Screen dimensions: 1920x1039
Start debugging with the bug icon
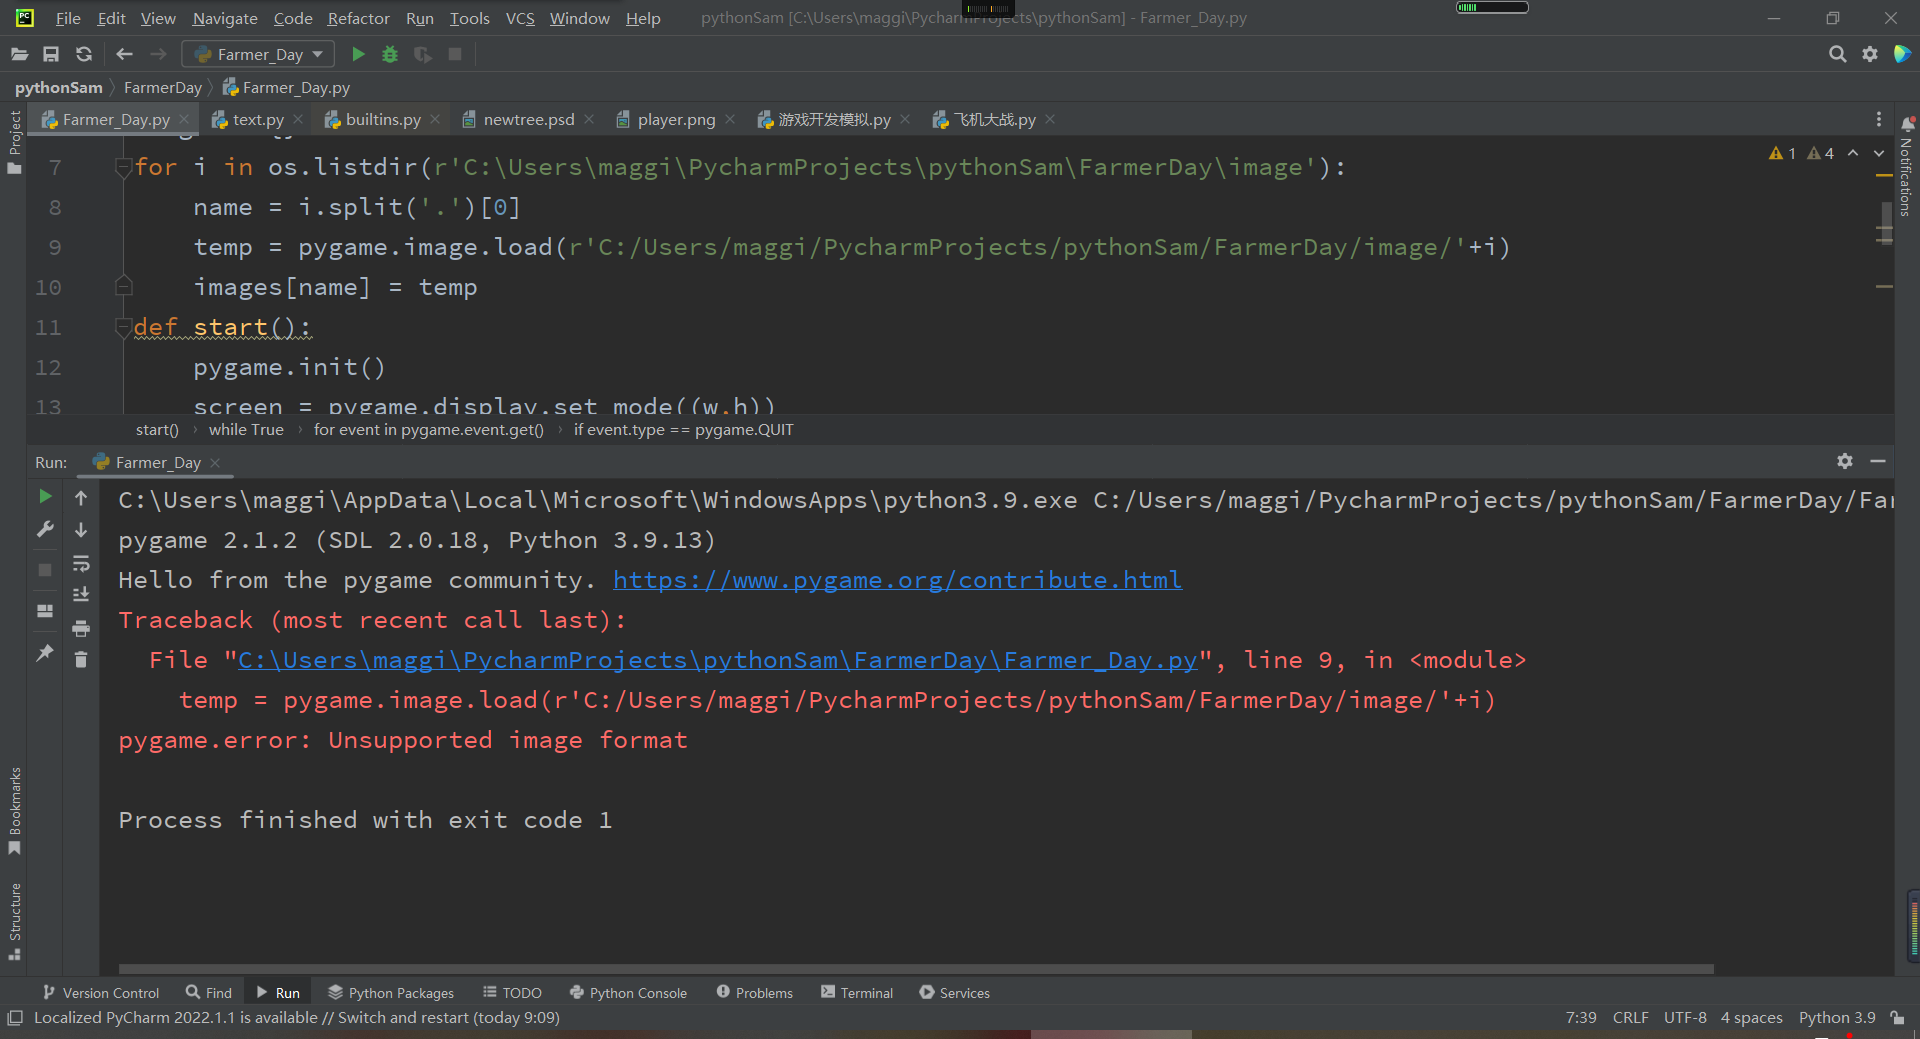coord(390,54)
